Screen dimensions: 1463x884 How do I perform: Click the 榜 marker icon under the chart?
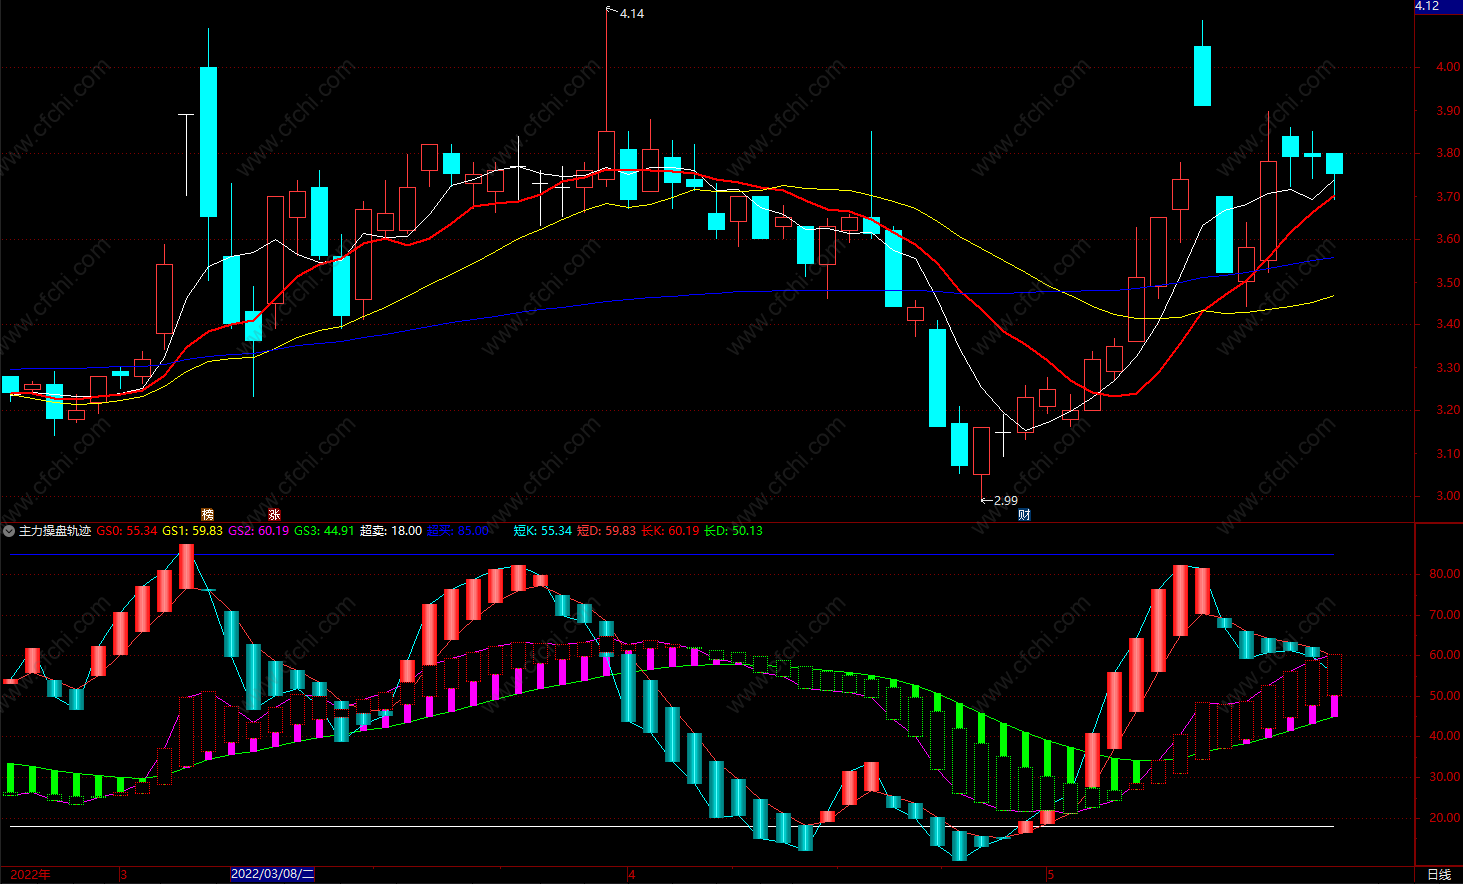207,515
